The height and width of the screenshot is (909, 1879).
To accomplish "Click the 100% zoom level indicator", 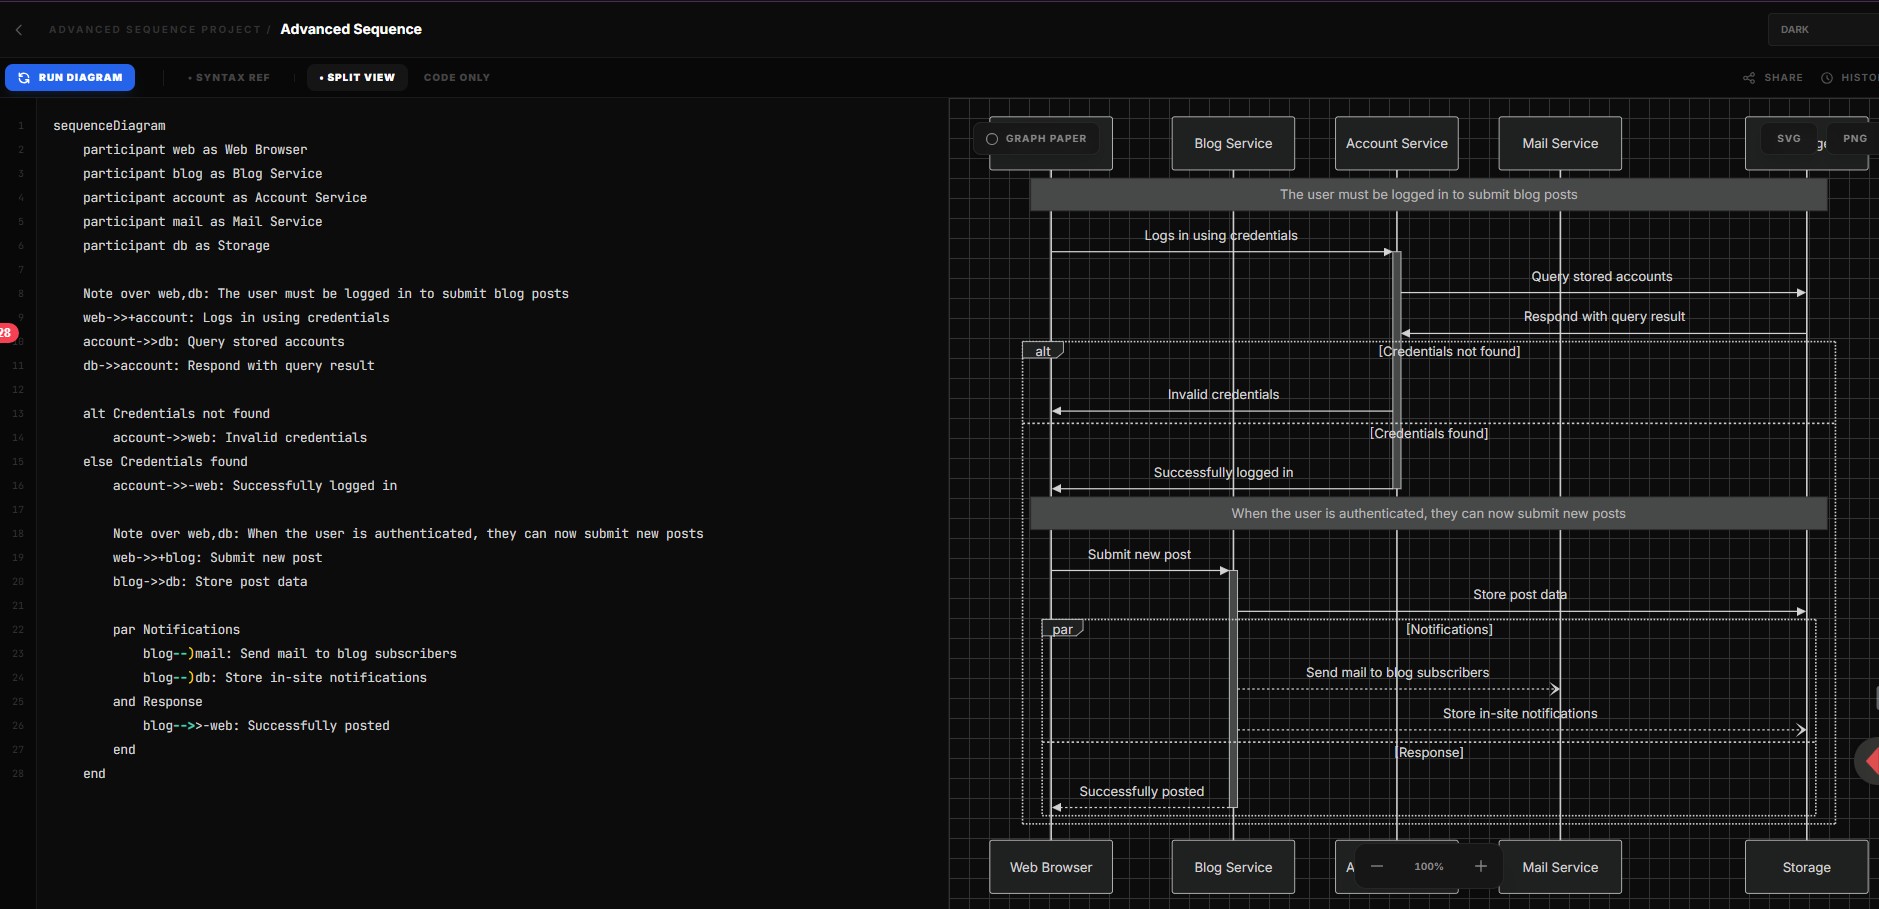I will [x=1429, y=866].
